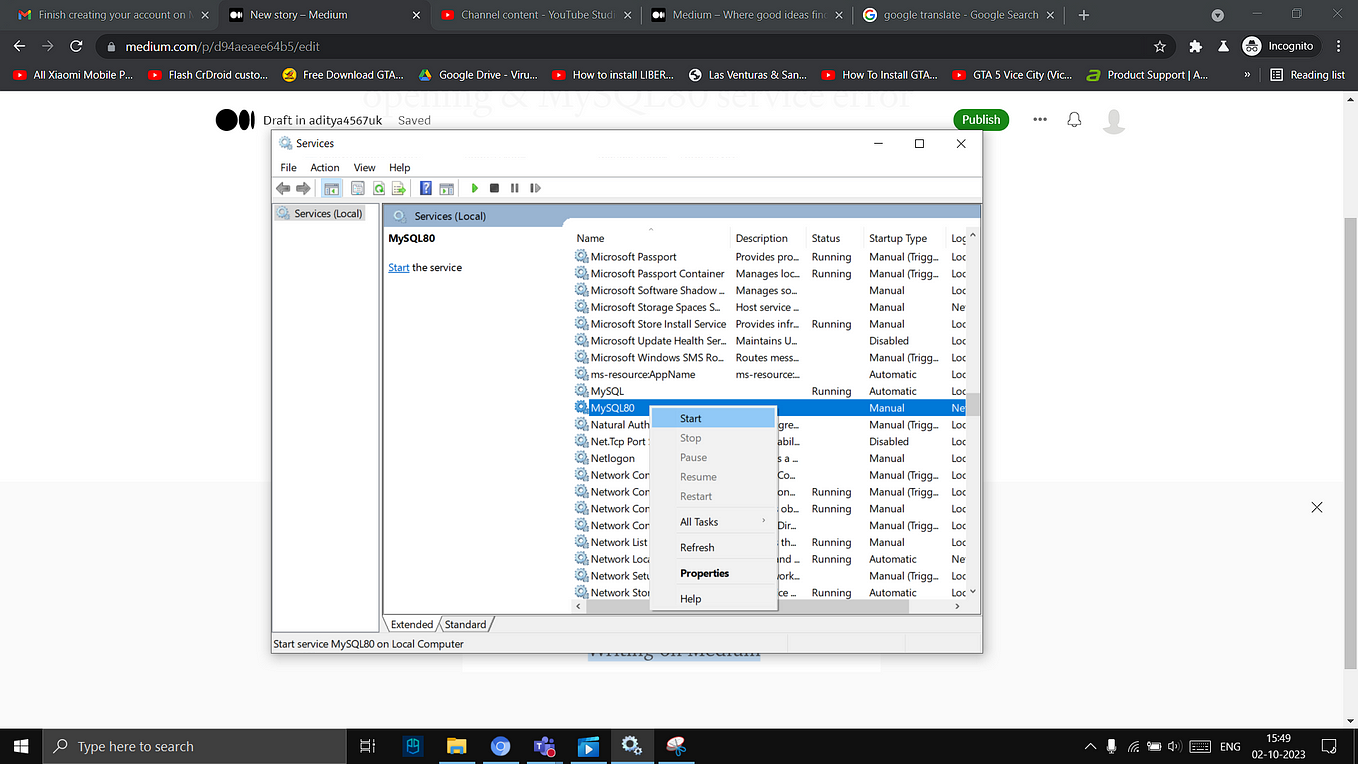The height and width of the screenshot is (764, 1358).
Task: Toggle Show/Hide Console Tree toolbar icon
Action: click(x=331, y=188)
